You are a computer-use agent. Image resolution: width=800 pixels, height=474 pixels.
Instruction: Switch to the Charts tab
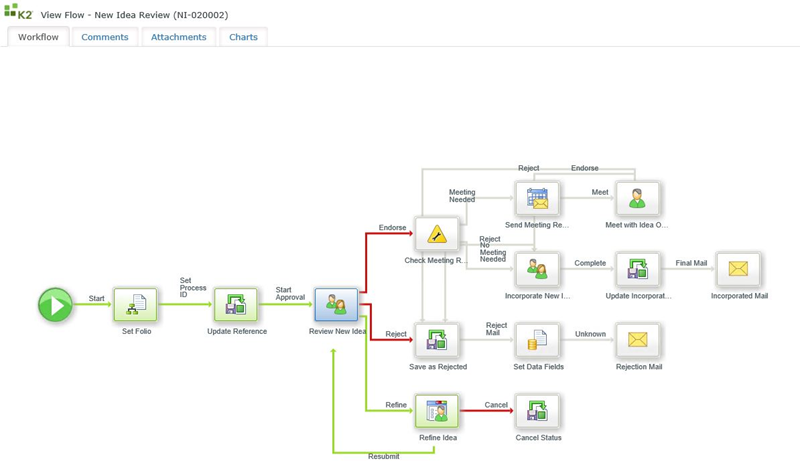coord(243,37)
